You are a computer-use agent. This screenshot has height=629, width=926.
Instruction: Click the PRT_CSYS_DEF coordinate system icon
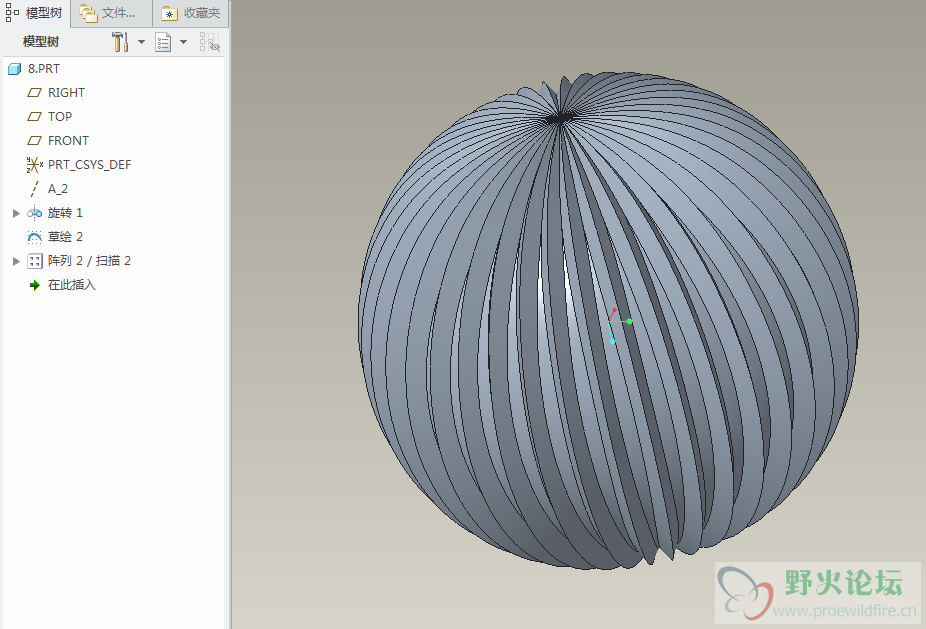click(x=34, y=165)
